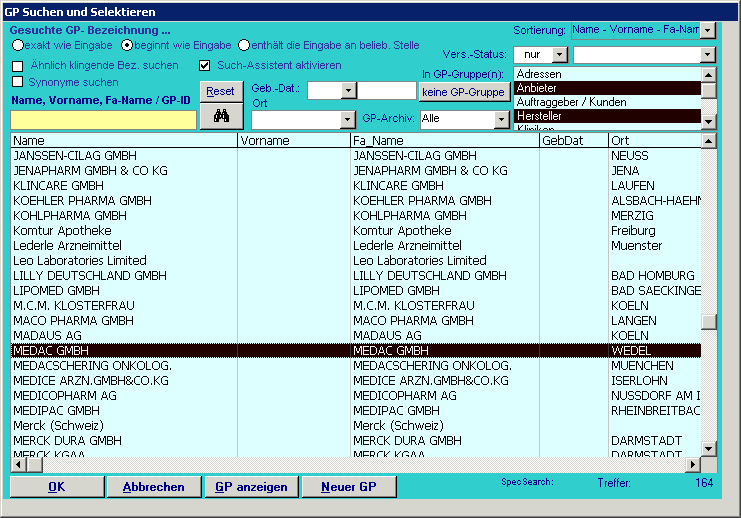The height and width of the screenshot is (518, 741).
Task: Select the 'LIPOMED GMBH' row
Action: pos(356,291)
